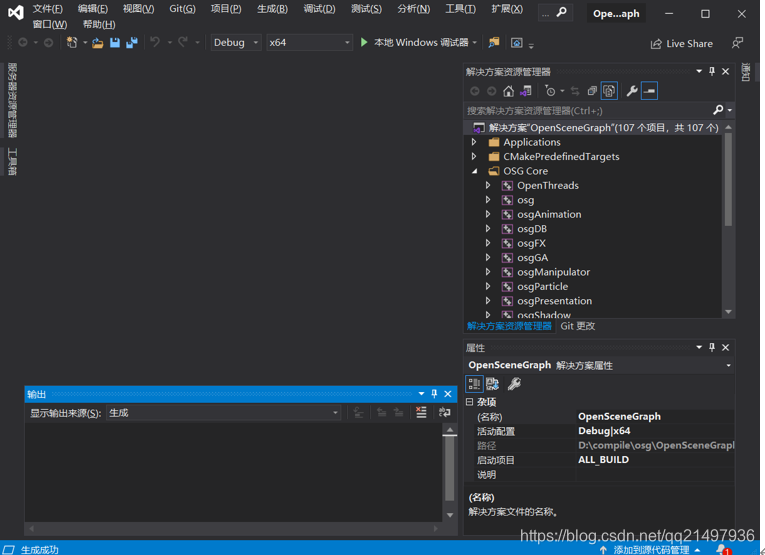765x555 pixels.
Task: Open Properties wrench in Solution Explorer toolbar
Action: click(632, 91)
